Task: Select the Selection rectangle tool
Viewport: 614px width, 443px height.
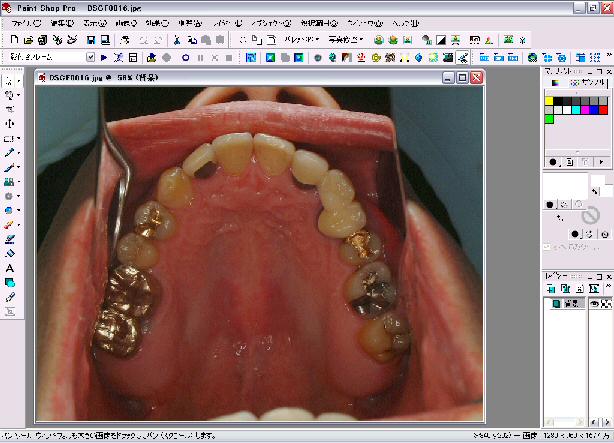Action: click(x=9, y=139)
